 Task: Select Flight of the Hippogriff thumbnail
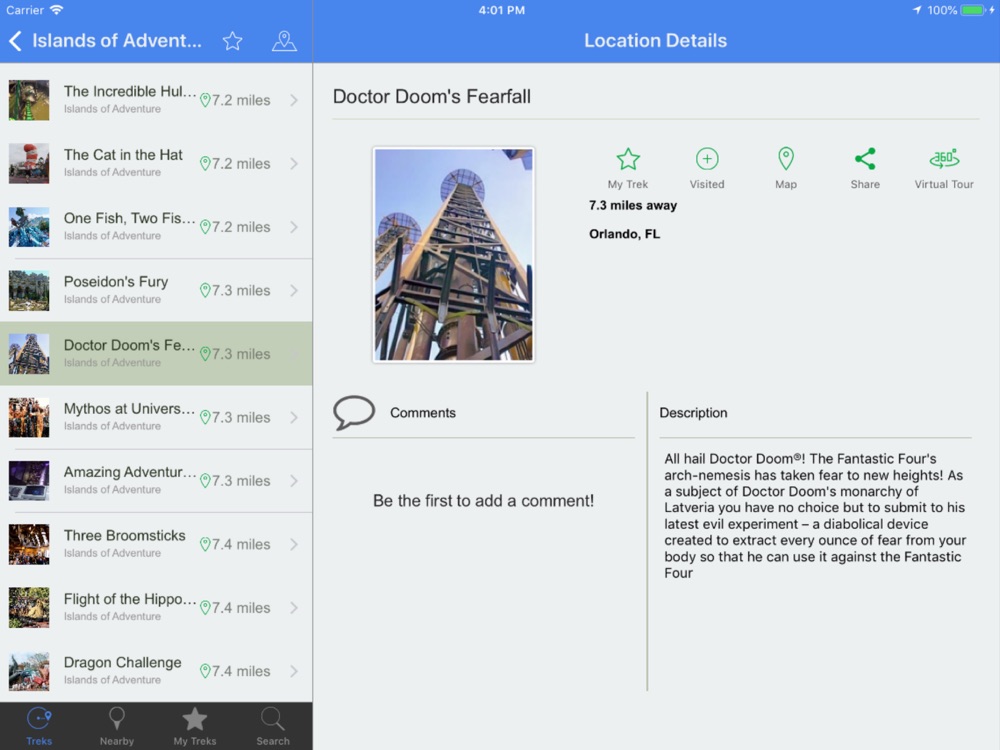(x=29, y=608)
